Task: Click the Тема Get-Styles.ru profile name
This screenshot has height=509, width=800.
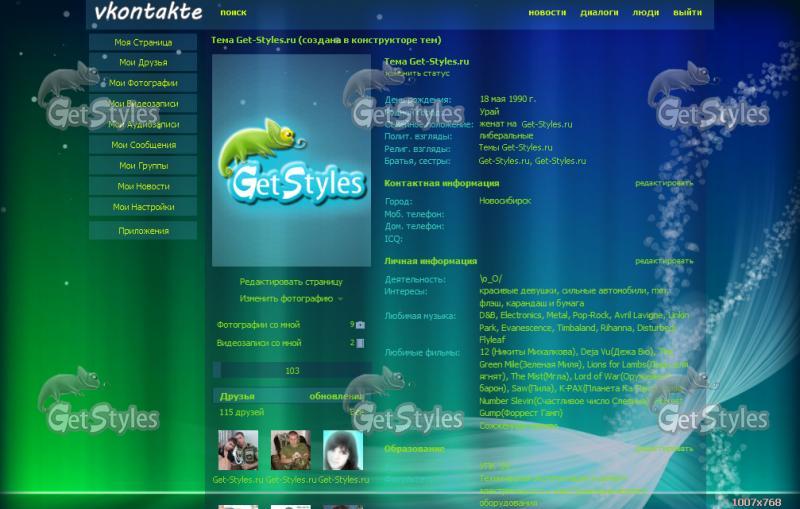Action: [x=427, y=61]
